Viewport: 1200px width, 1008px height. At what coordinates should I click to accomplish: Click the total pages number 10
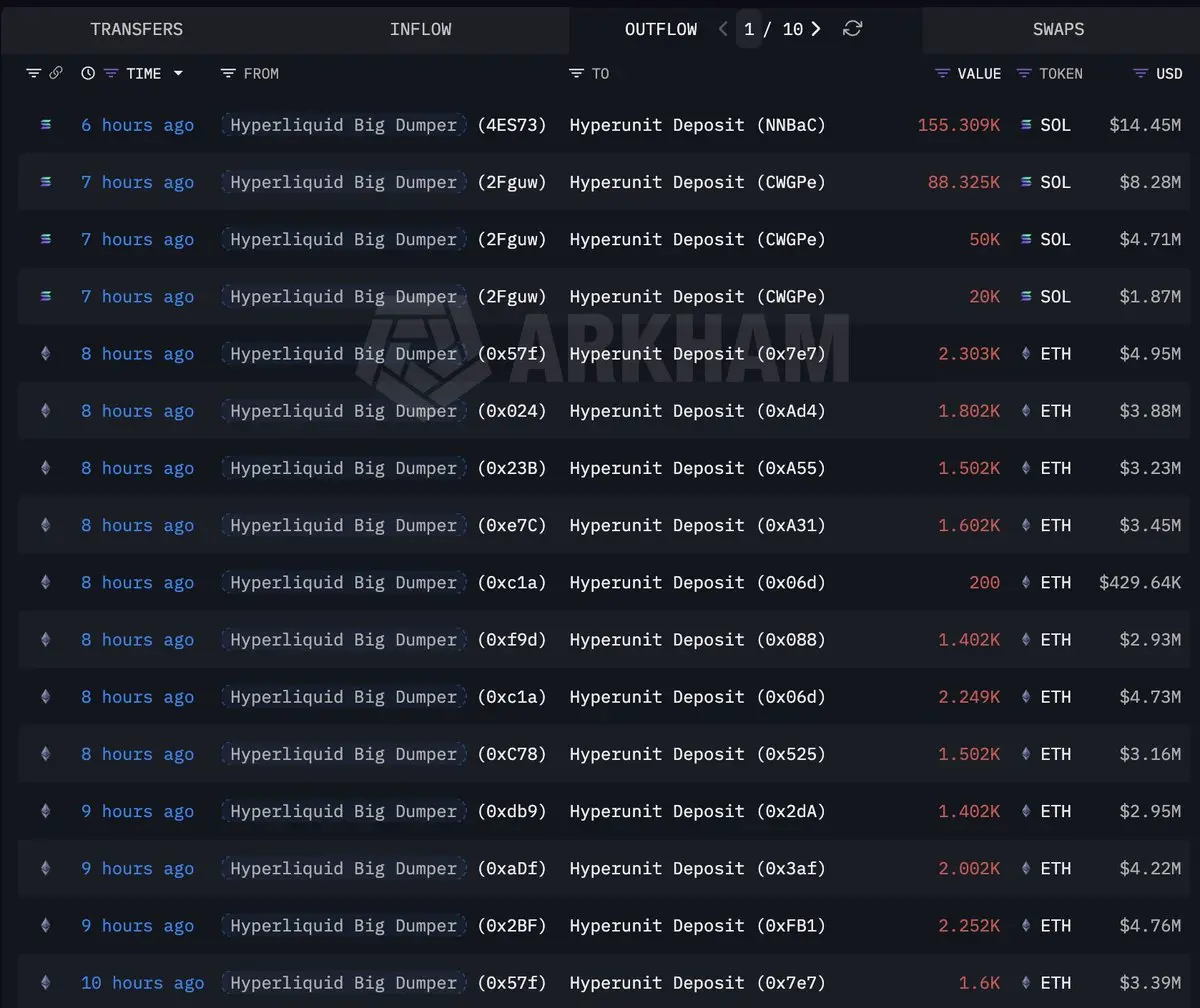(x=792, y=29)
